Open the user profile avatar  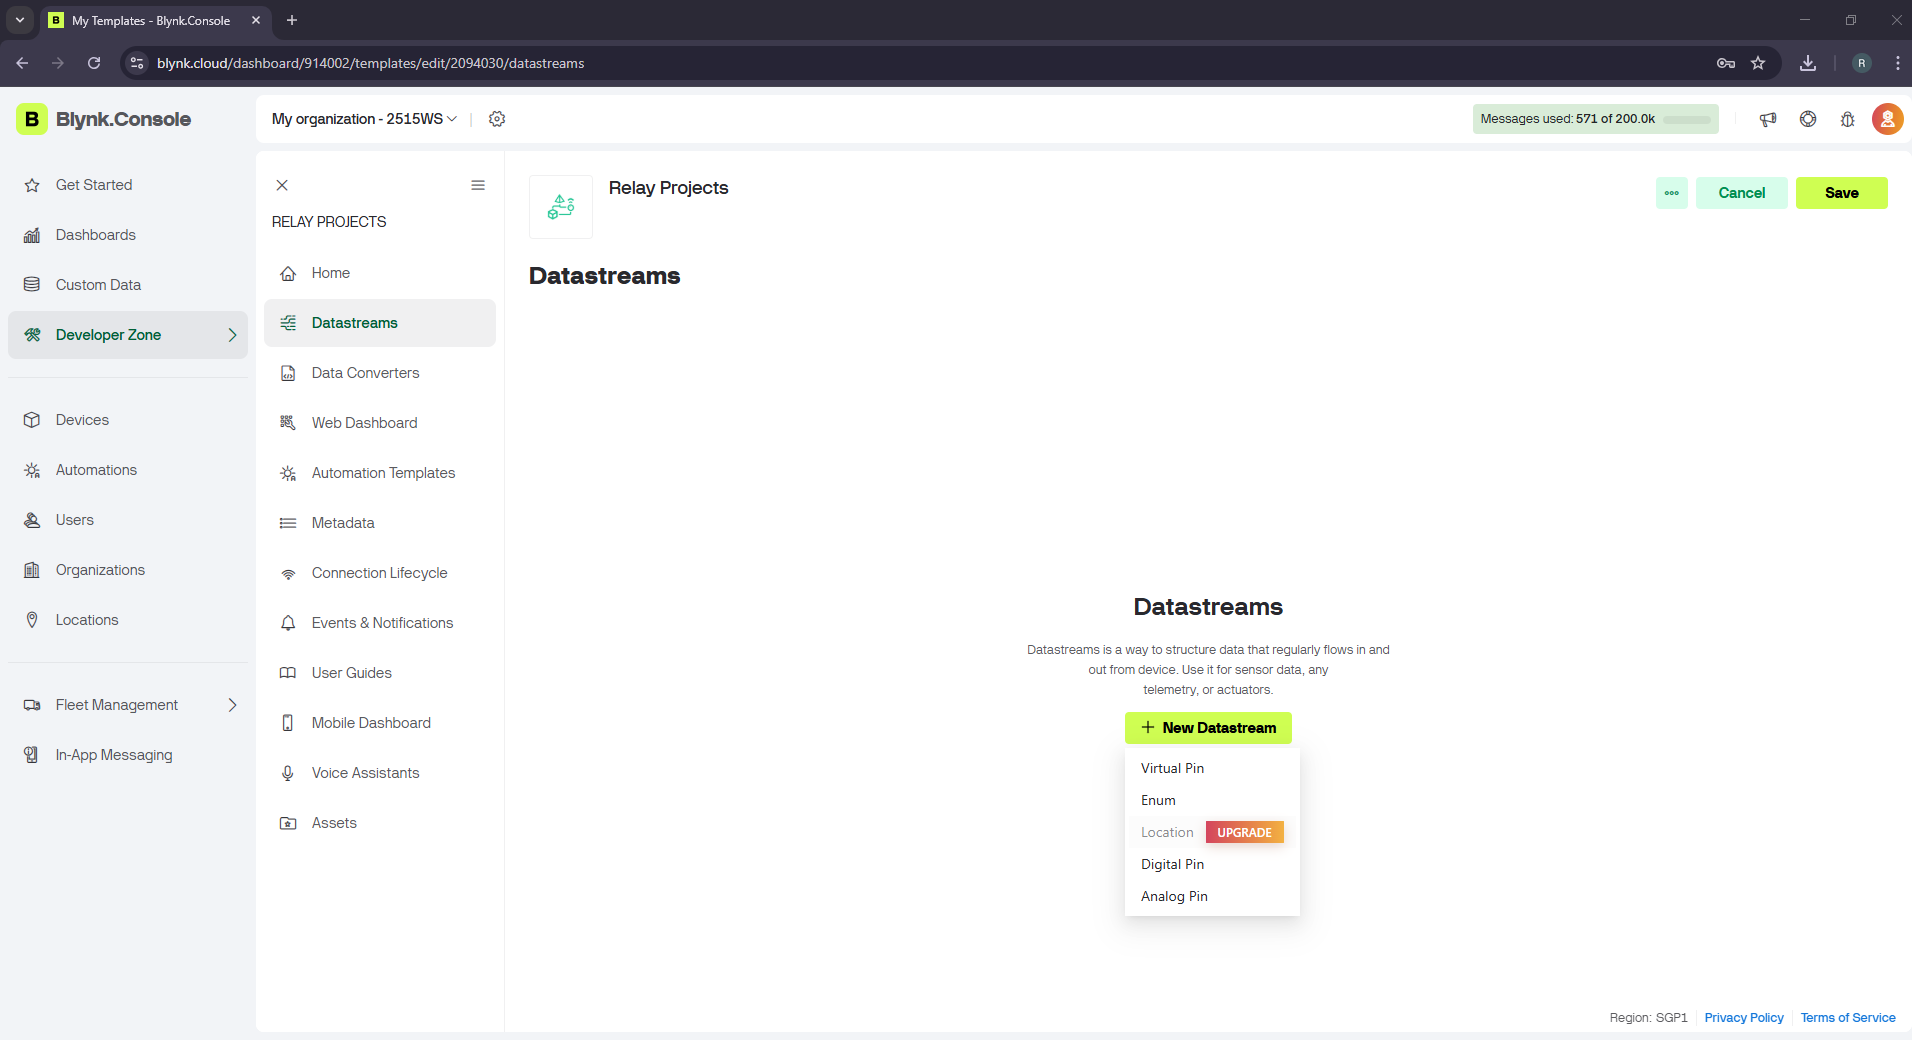1887,119
